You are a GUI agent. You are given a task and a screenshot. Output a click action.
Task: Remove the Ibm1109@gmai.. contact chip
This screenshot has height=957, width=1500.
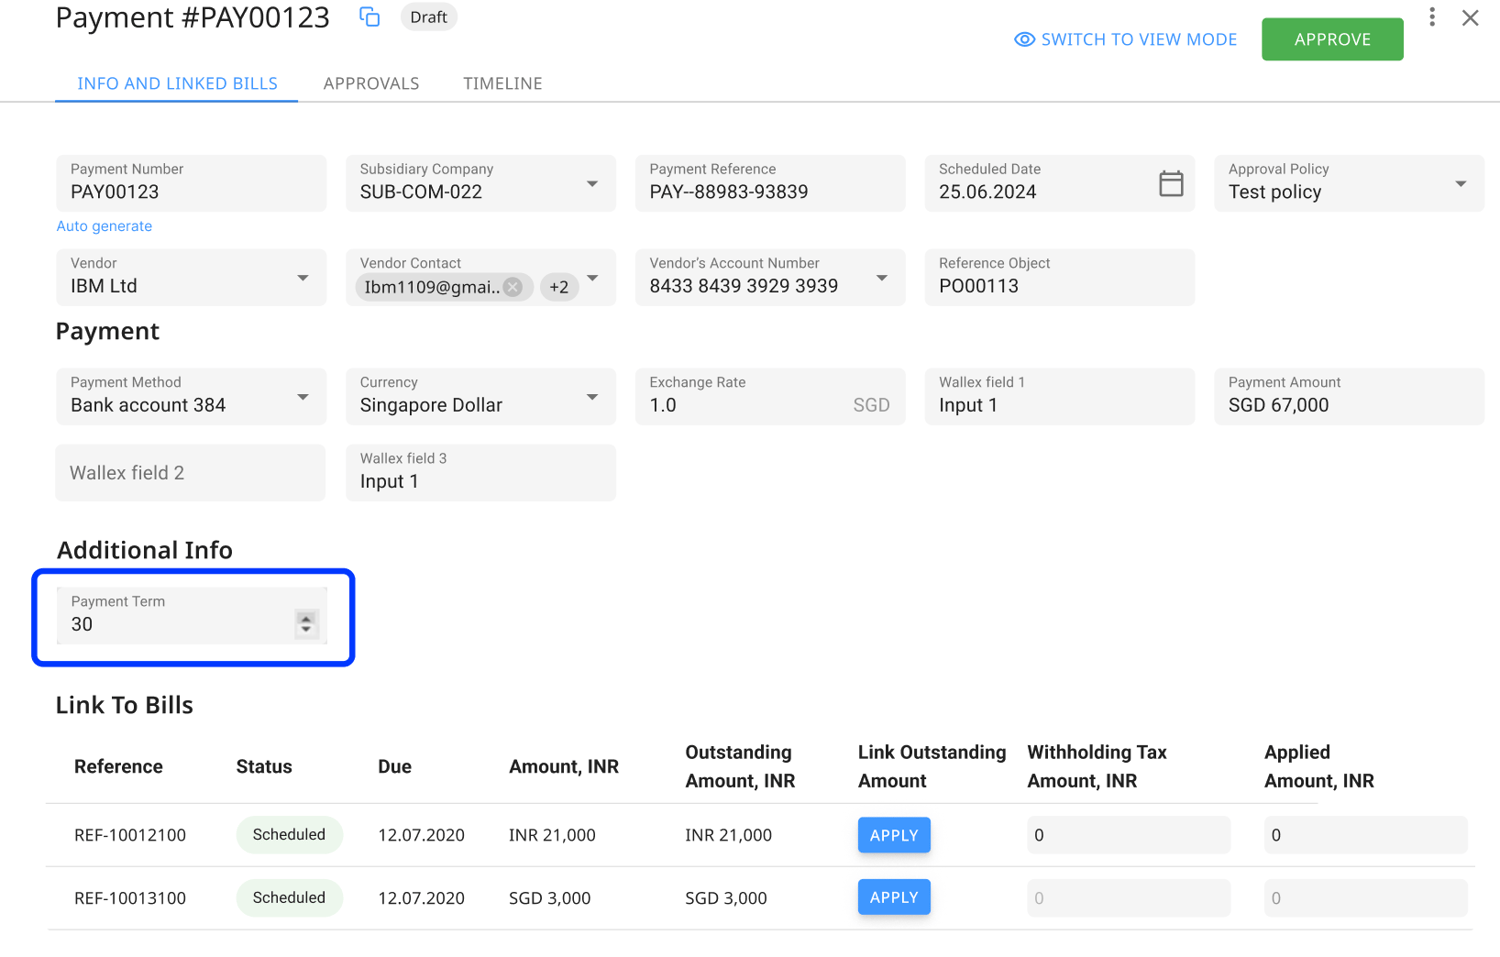pyautogui.click(x=513, y=287)
